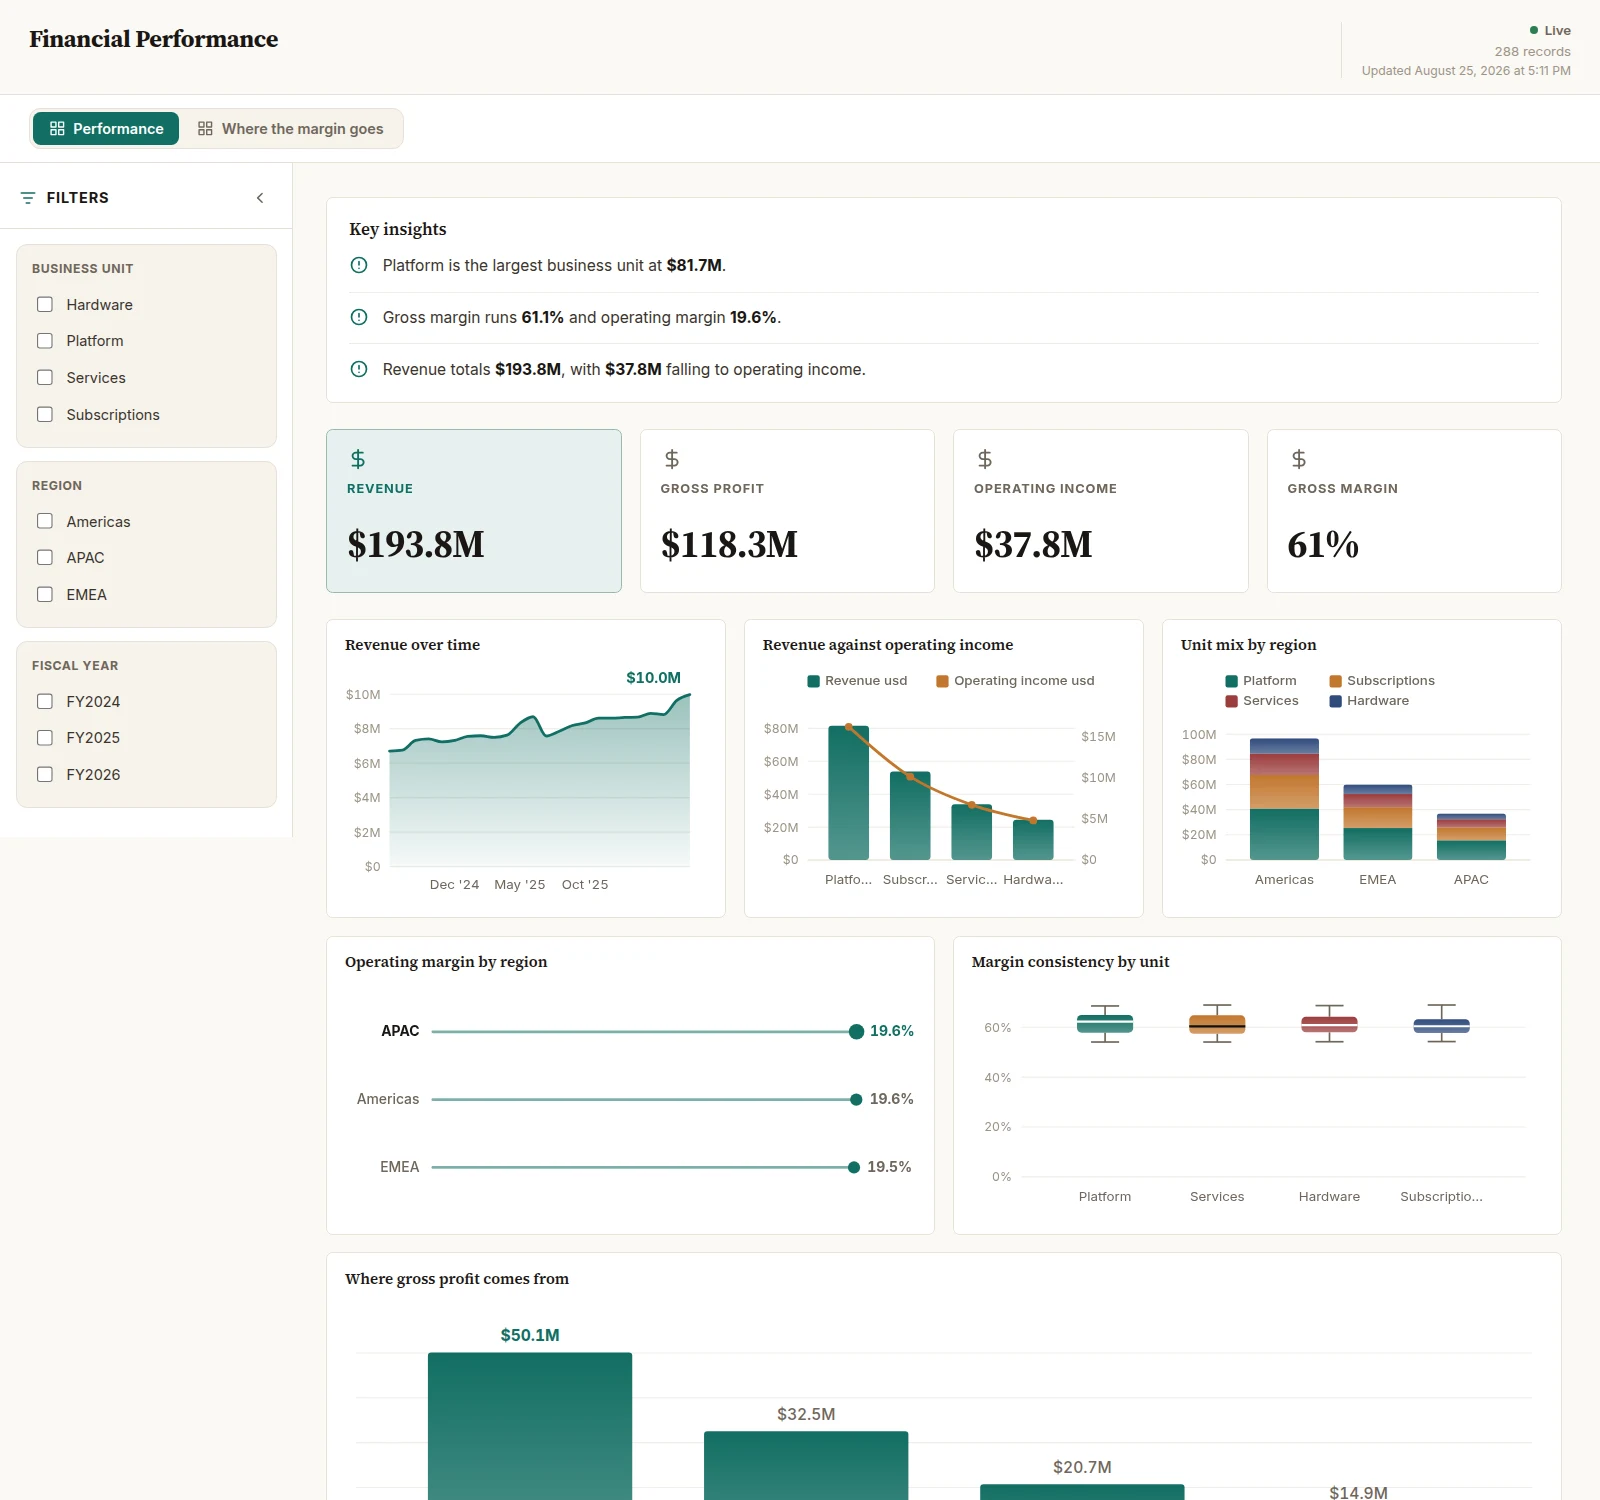This screenshot has height=1500, width=1600.
Task: Toggle Hardware legend swatch in Unit mix
Action: (x=1335, y=701)
